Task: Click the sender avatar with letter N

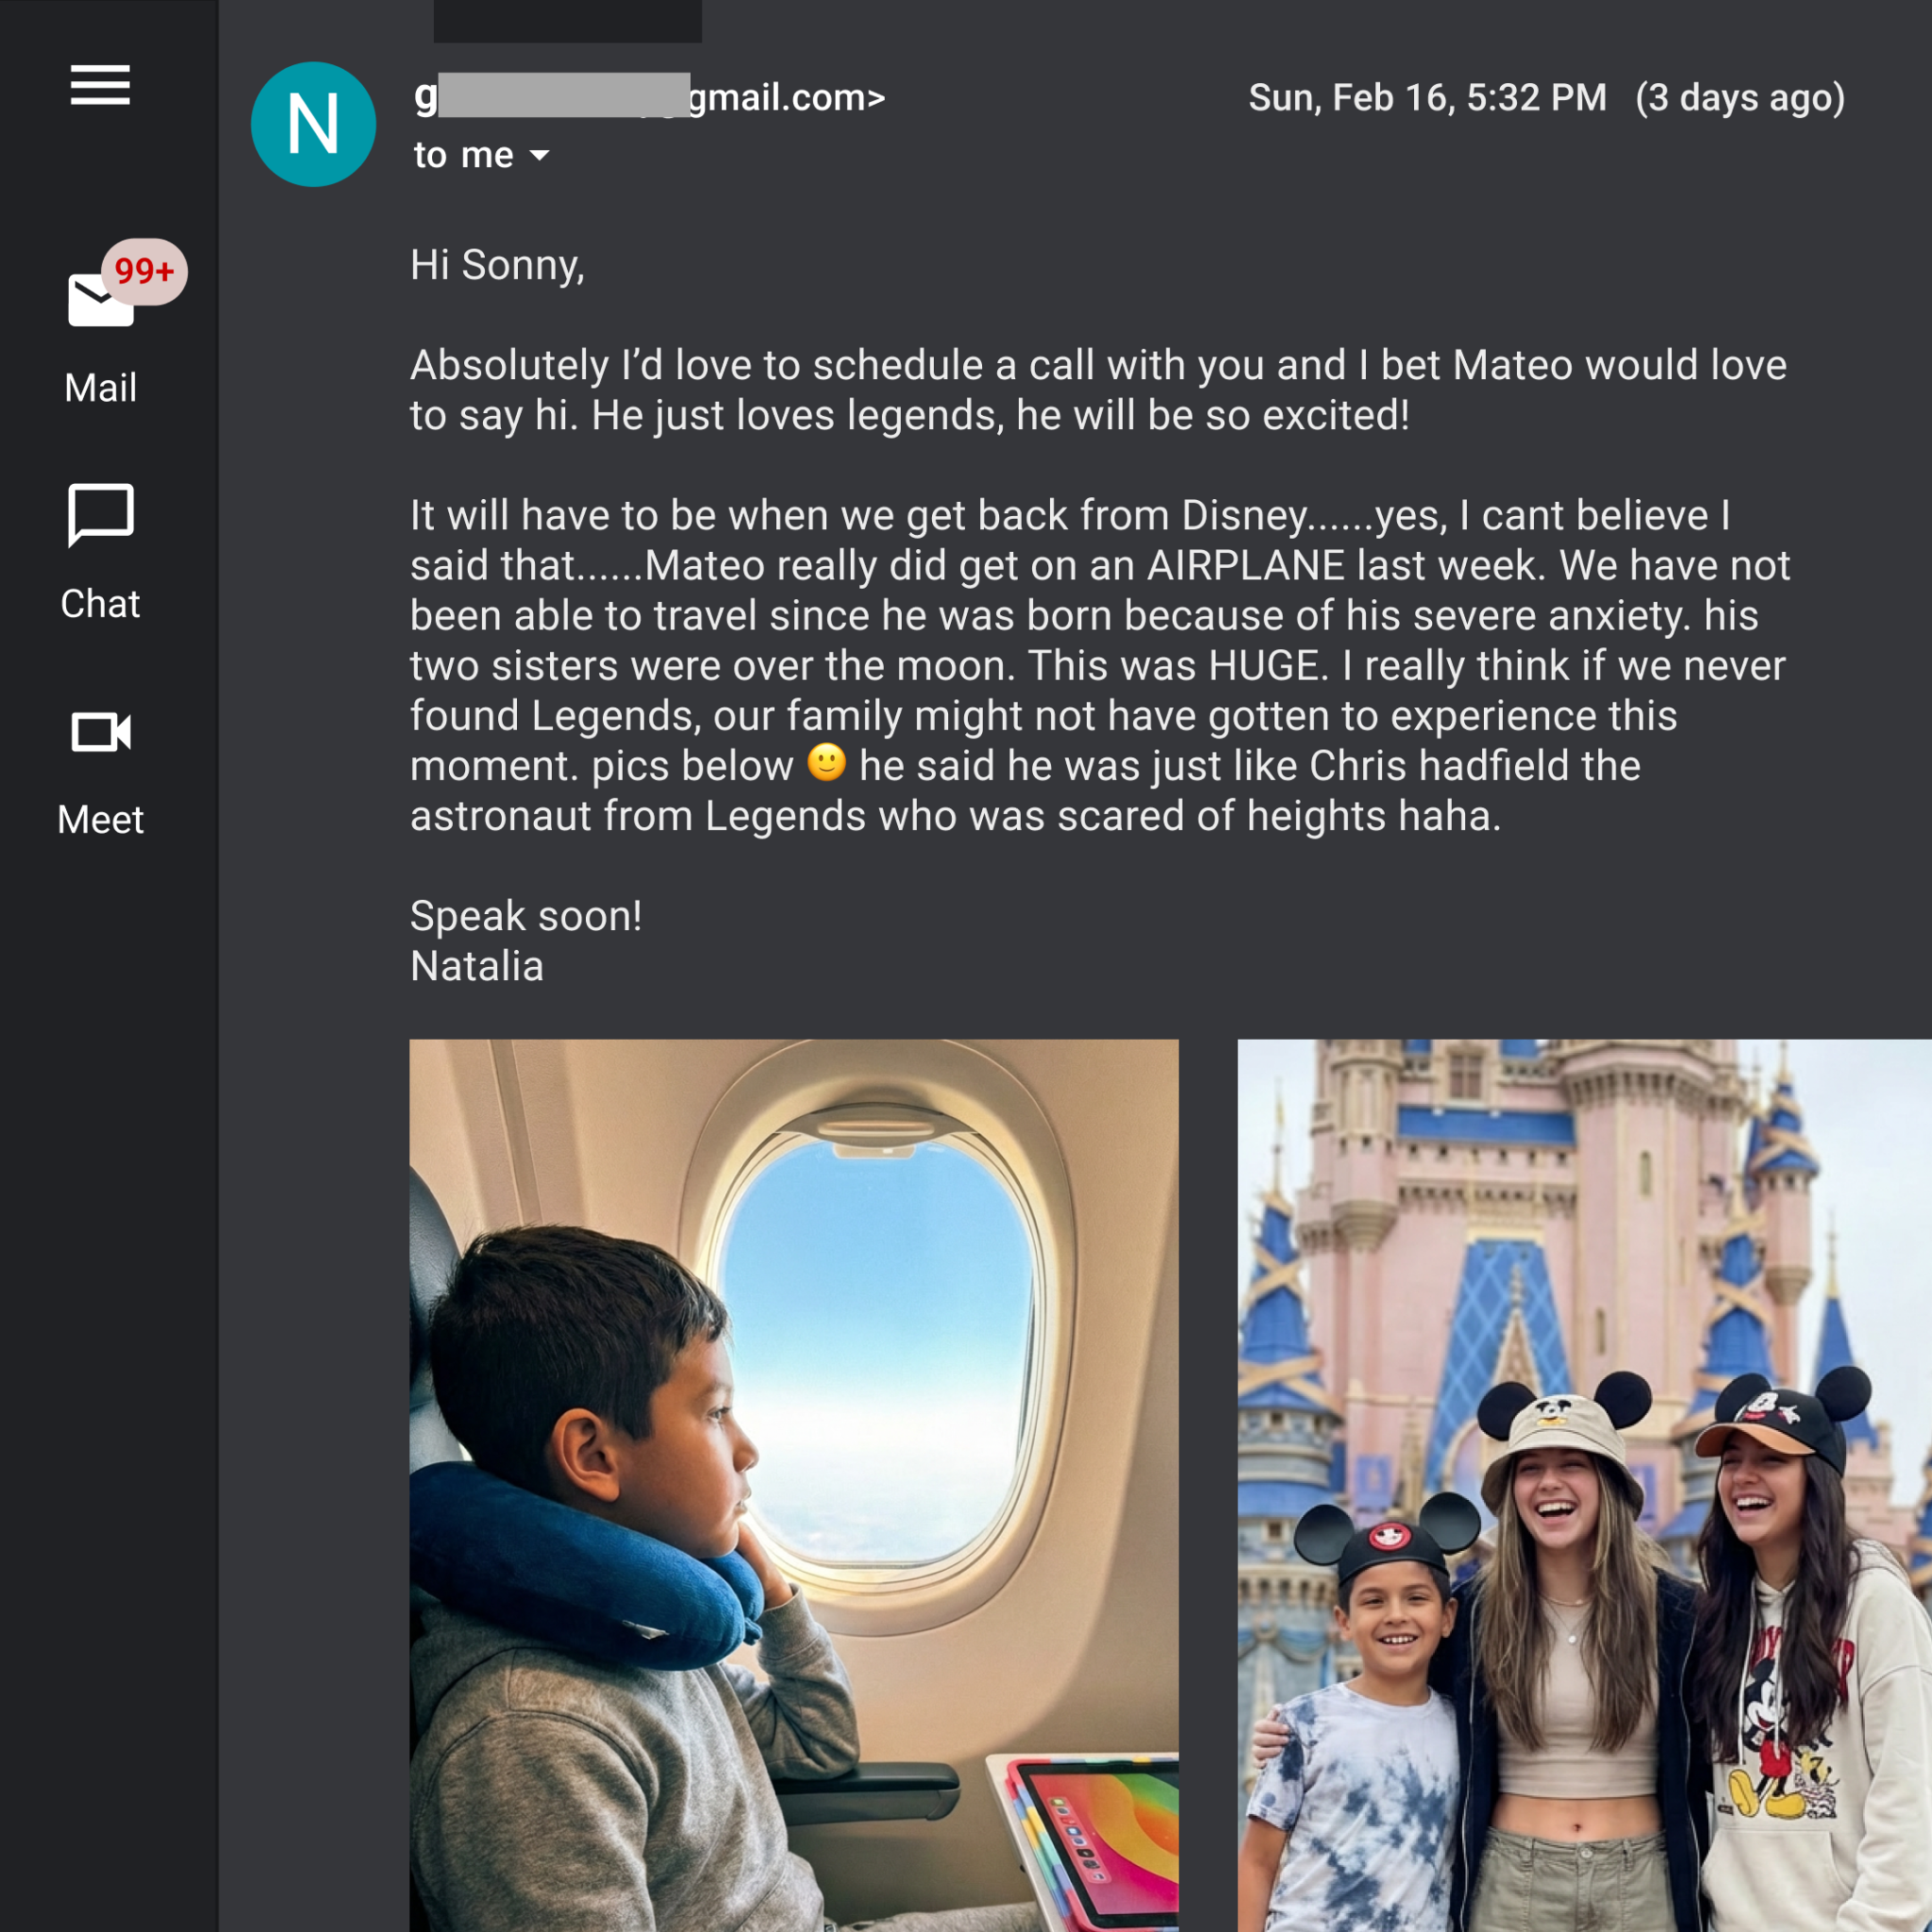Action: [x=313, y=125]
